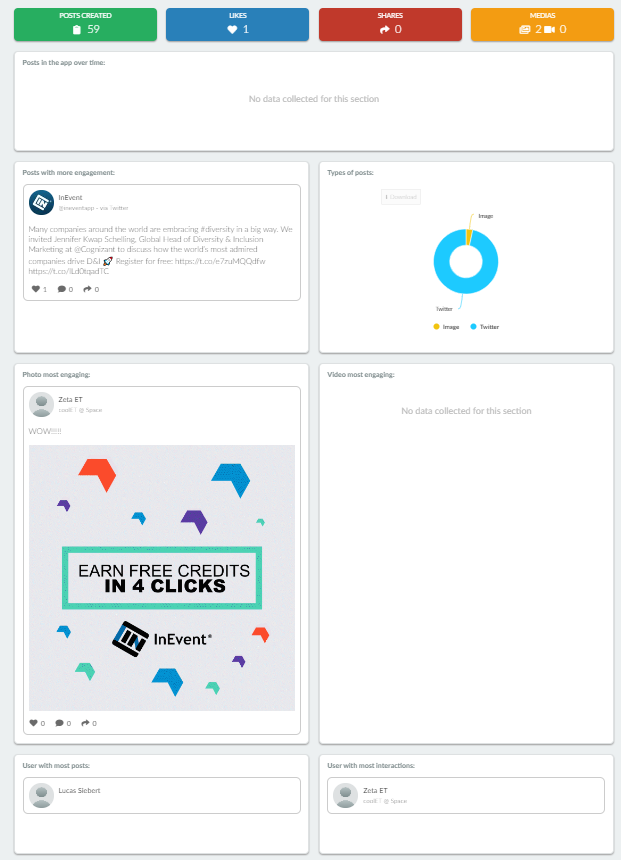Click the heart icon in Likes card
The height and width of the screenshot is (860, 621).
pyautogui.click(x=232, y=30)
